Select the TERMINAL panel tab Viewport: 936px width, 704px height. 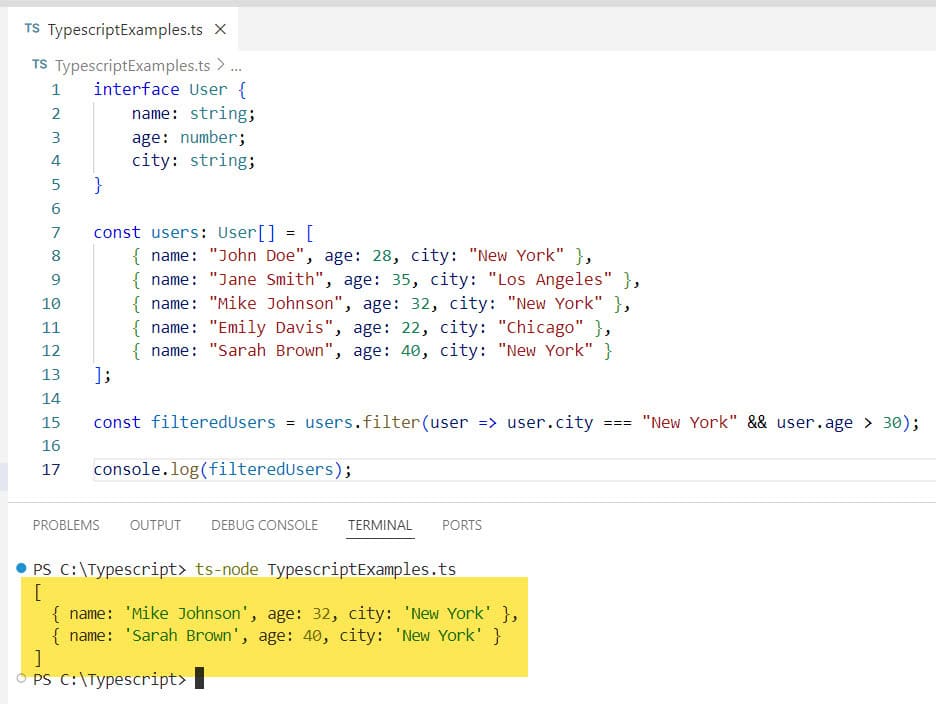380,525
